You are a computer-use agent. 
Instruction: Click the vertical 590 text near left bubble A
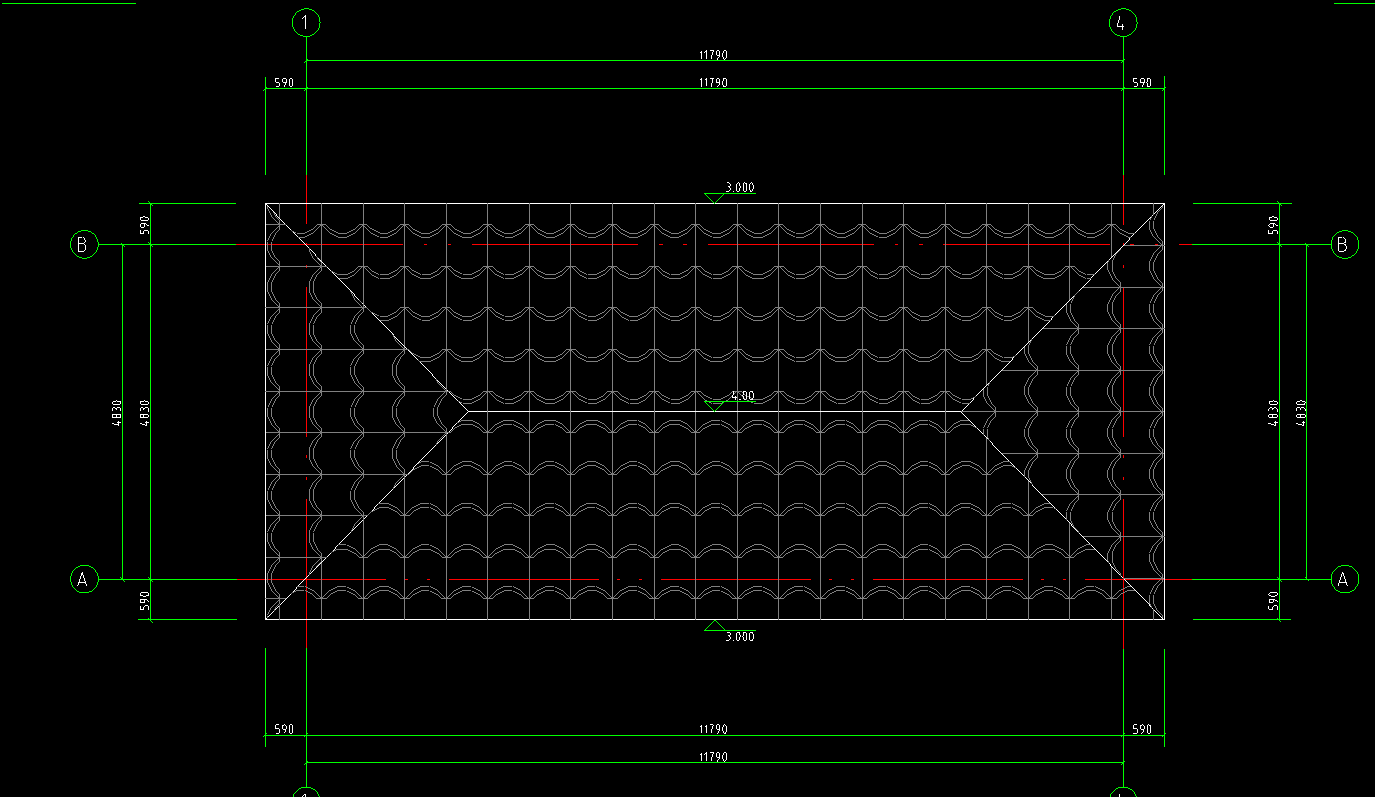[144, 600]
